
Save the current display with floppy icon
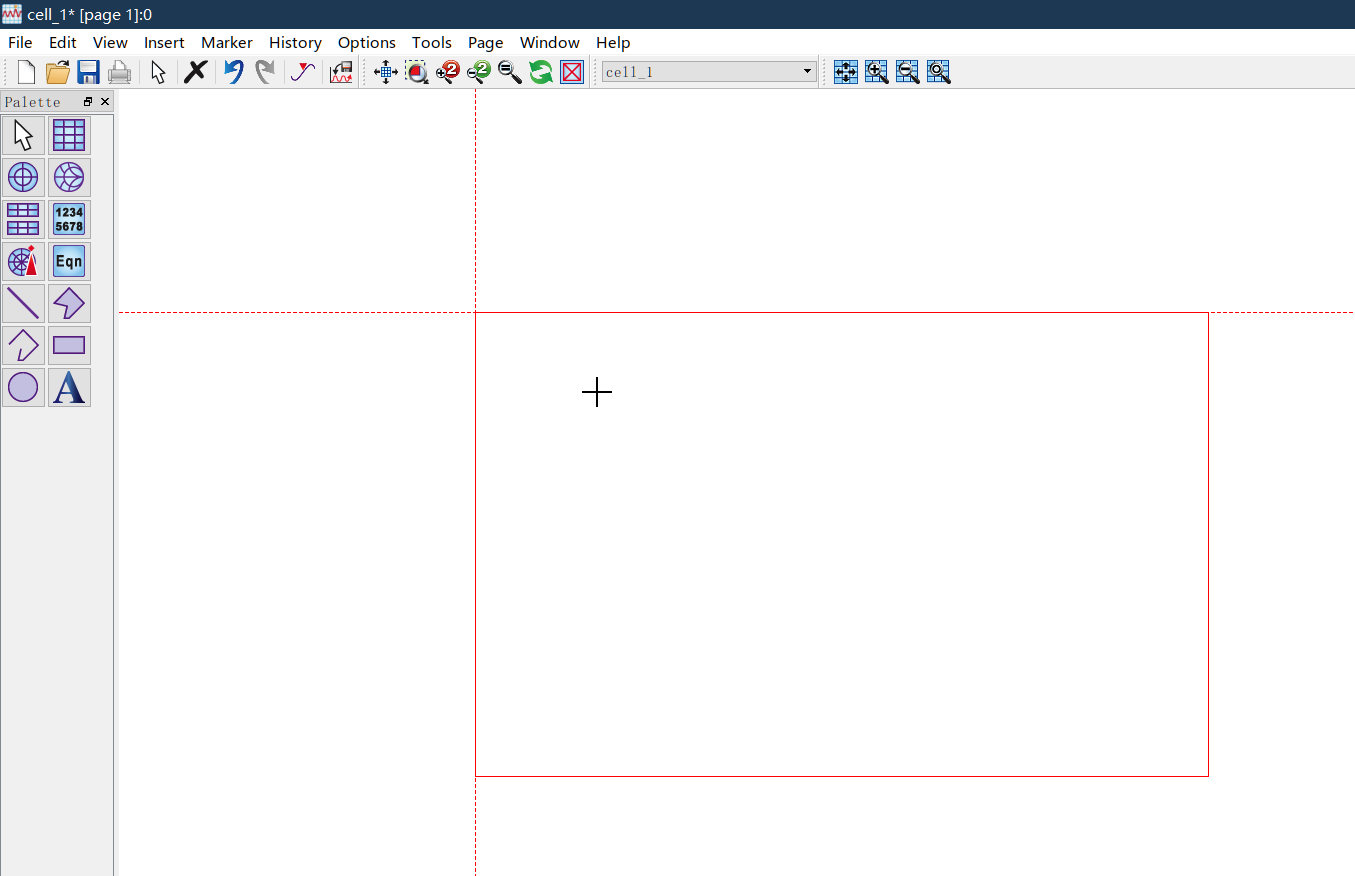(88, 72)
